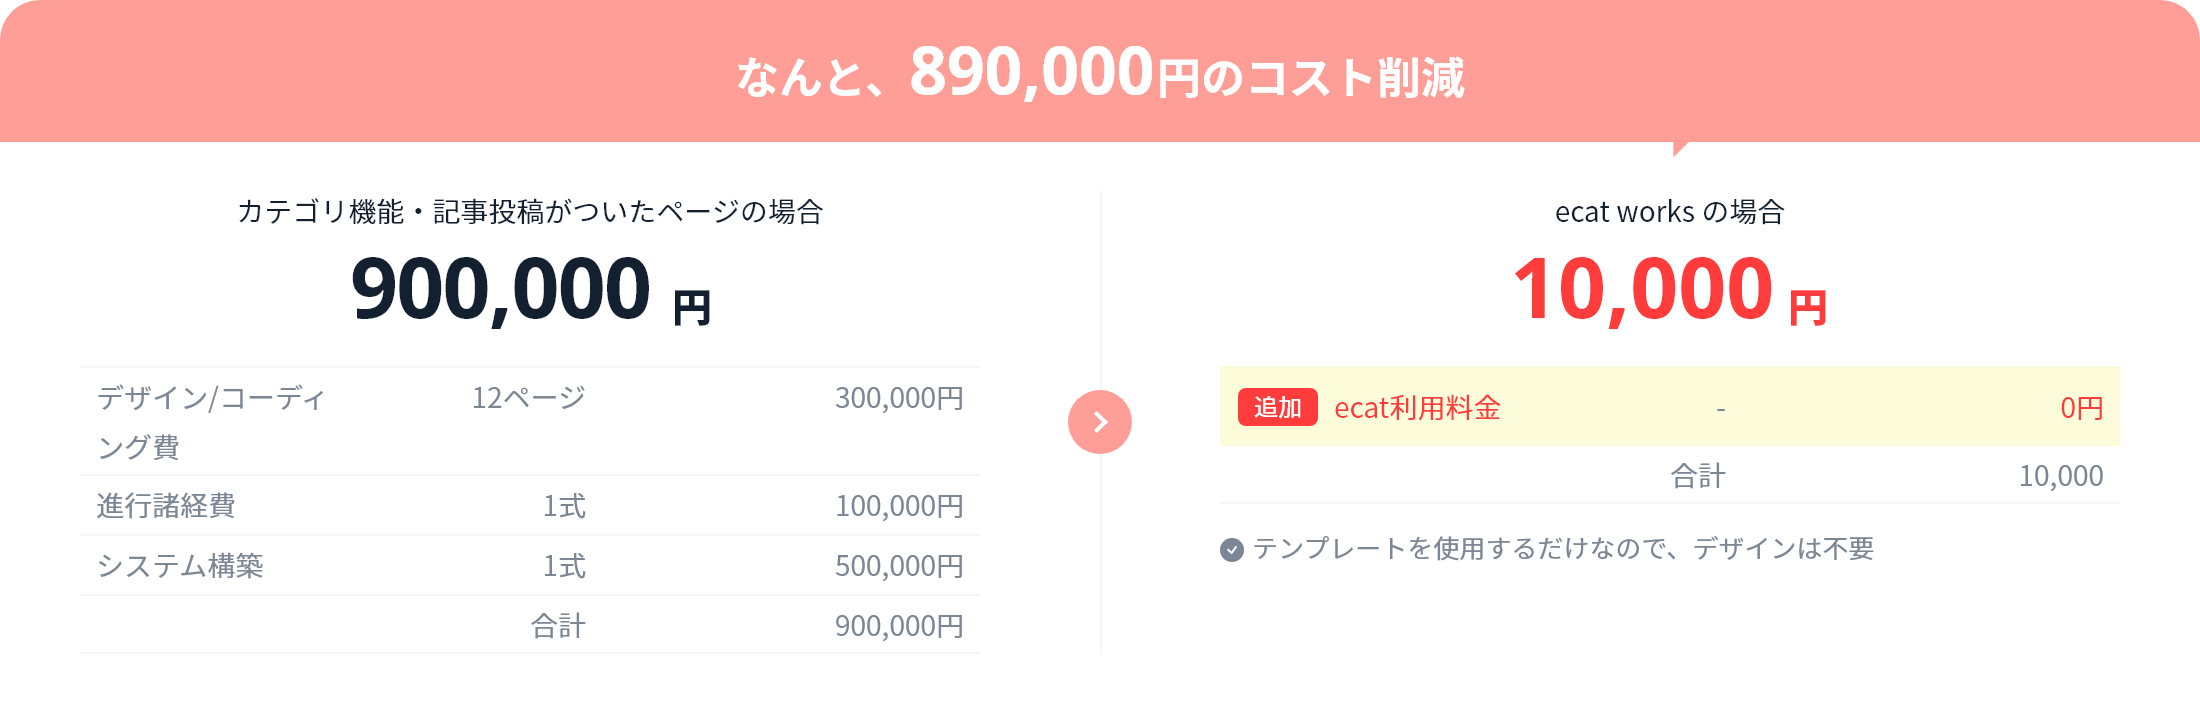This screenshot has width=2200, height=718.
Task: Click the 300,000円 amount cell
Action: tap(900, 398)
